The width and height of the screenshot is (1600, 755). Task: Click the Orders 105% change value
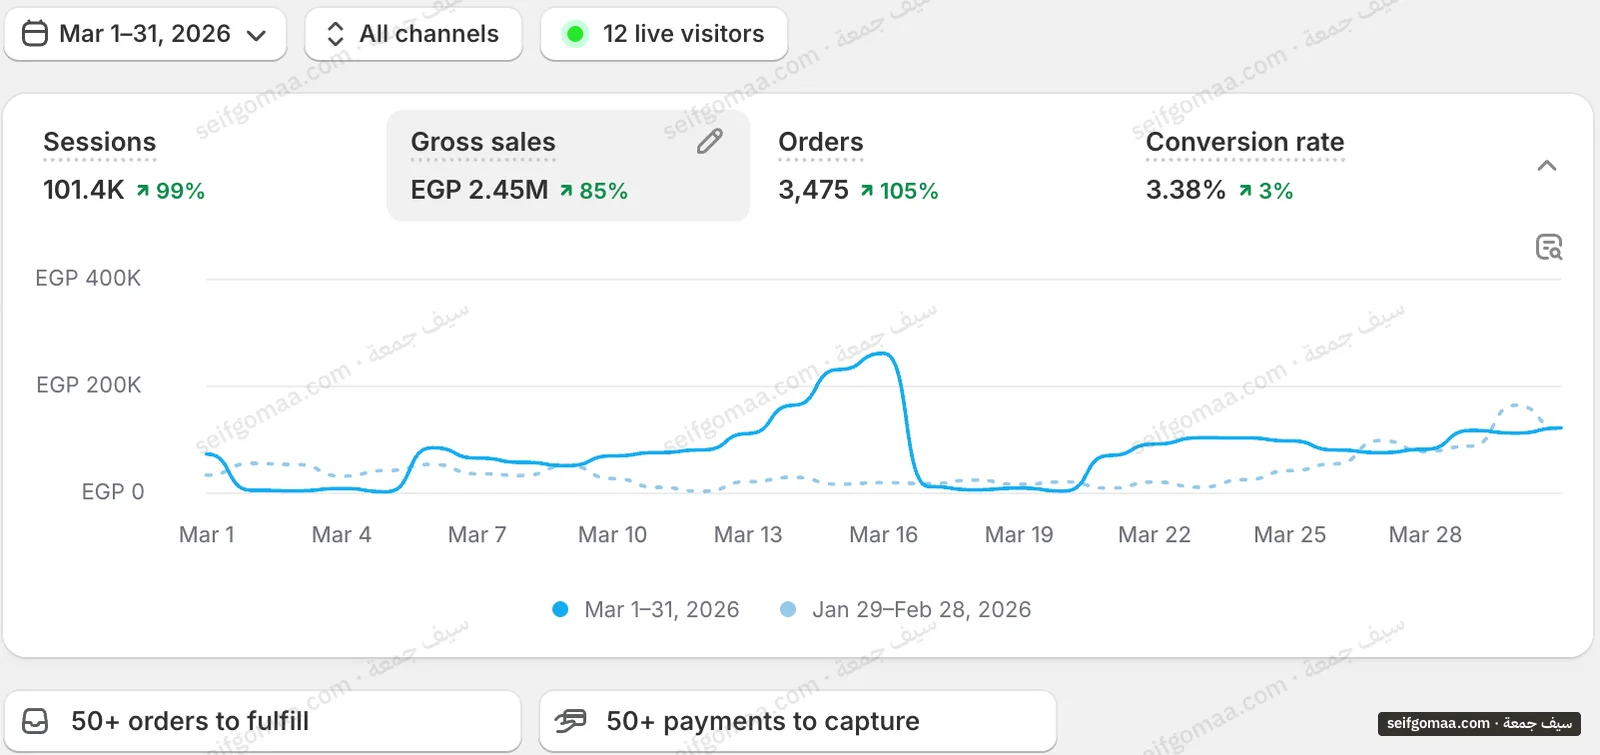coord(909,191)
